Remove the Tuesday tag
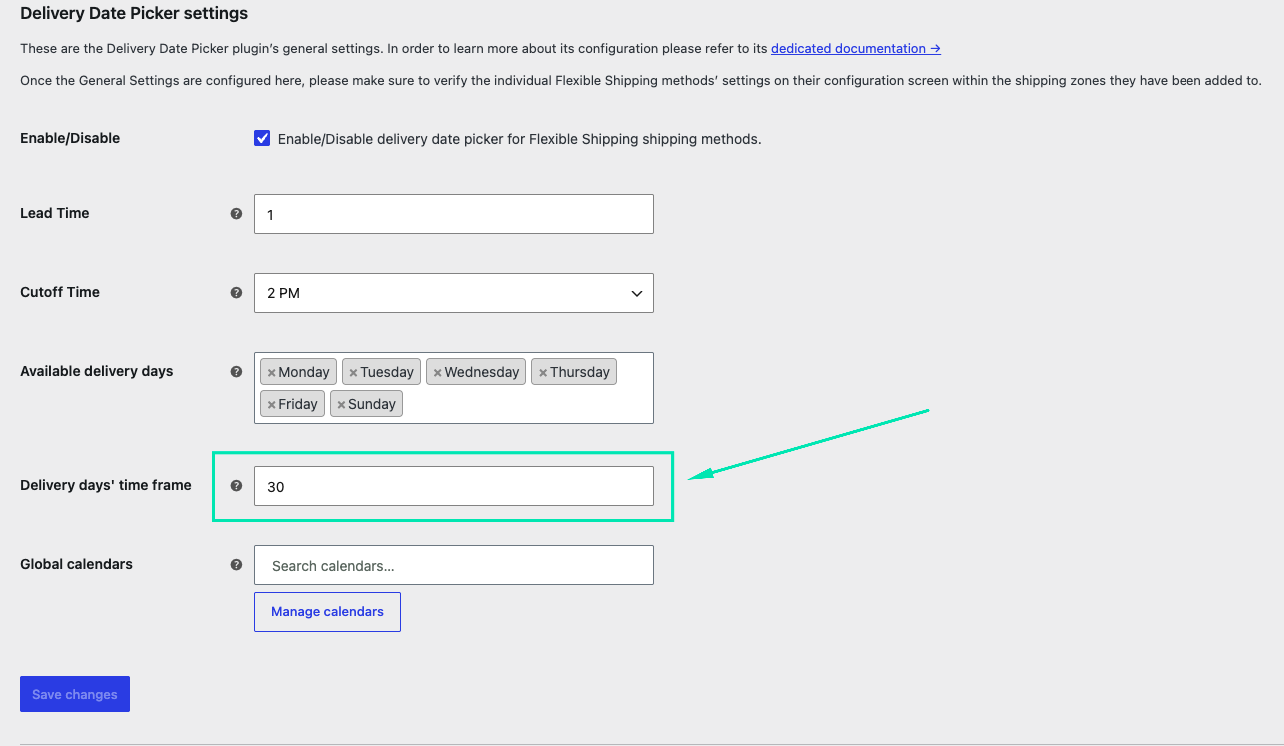 click(353, 373)
